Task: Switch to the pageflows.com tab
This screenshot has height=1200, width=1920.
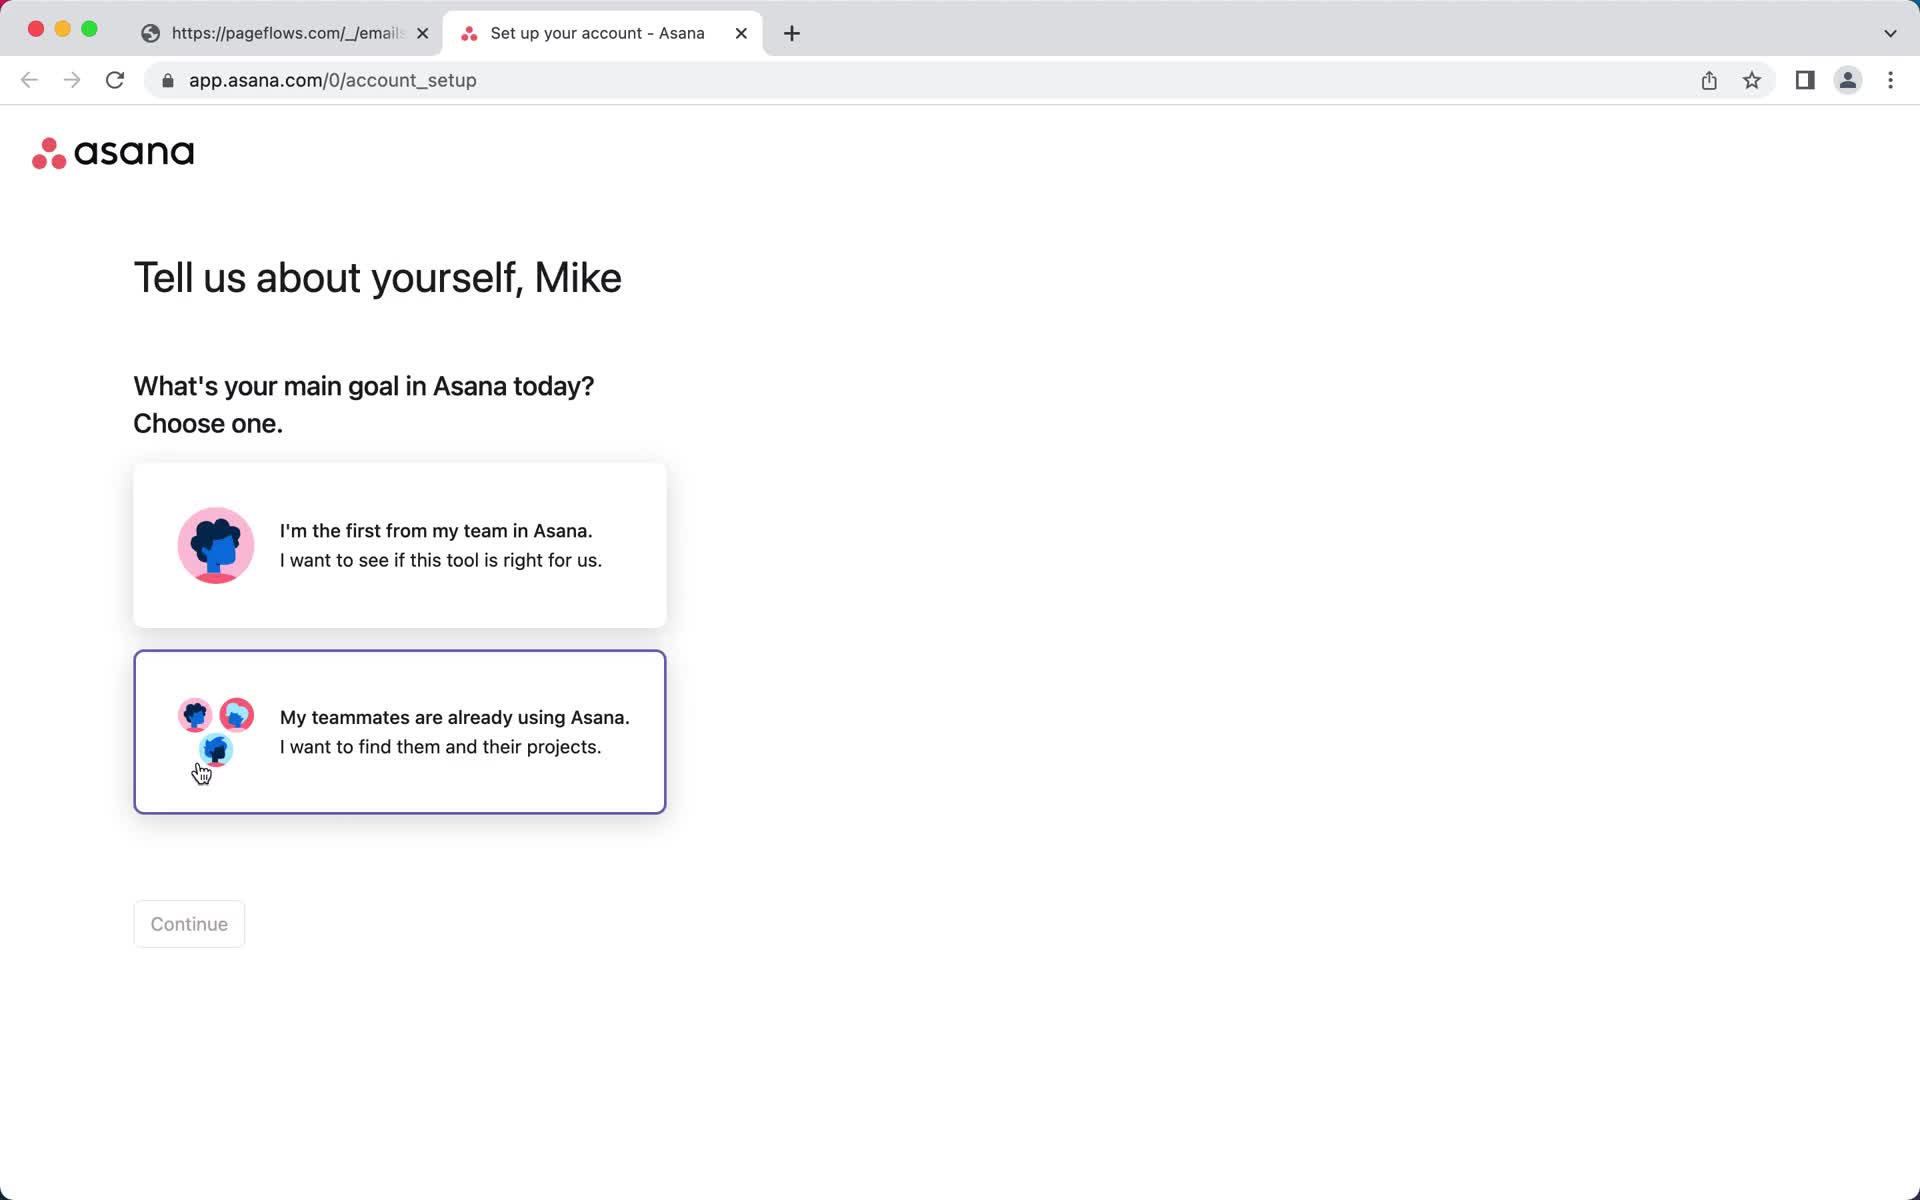Action: [x=285, y=33]
